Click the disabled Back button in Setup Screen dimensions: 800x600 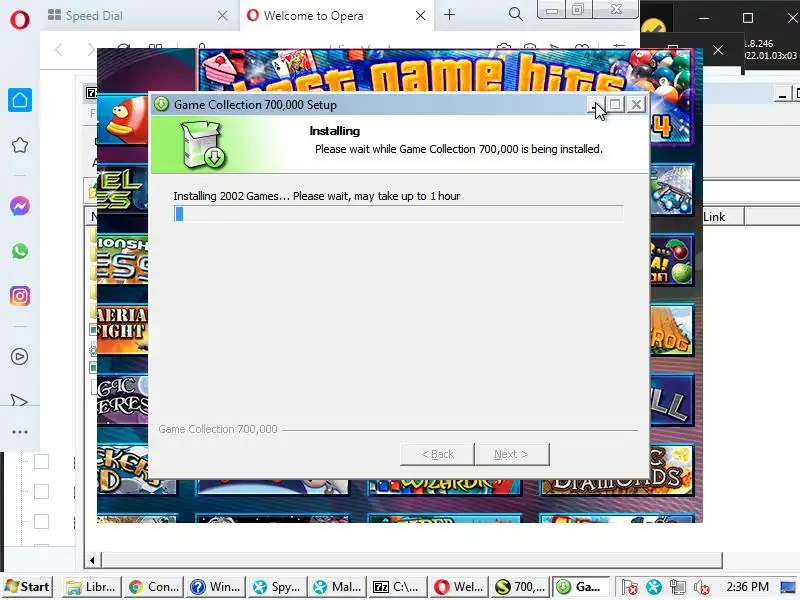click(x=437, y=454)
